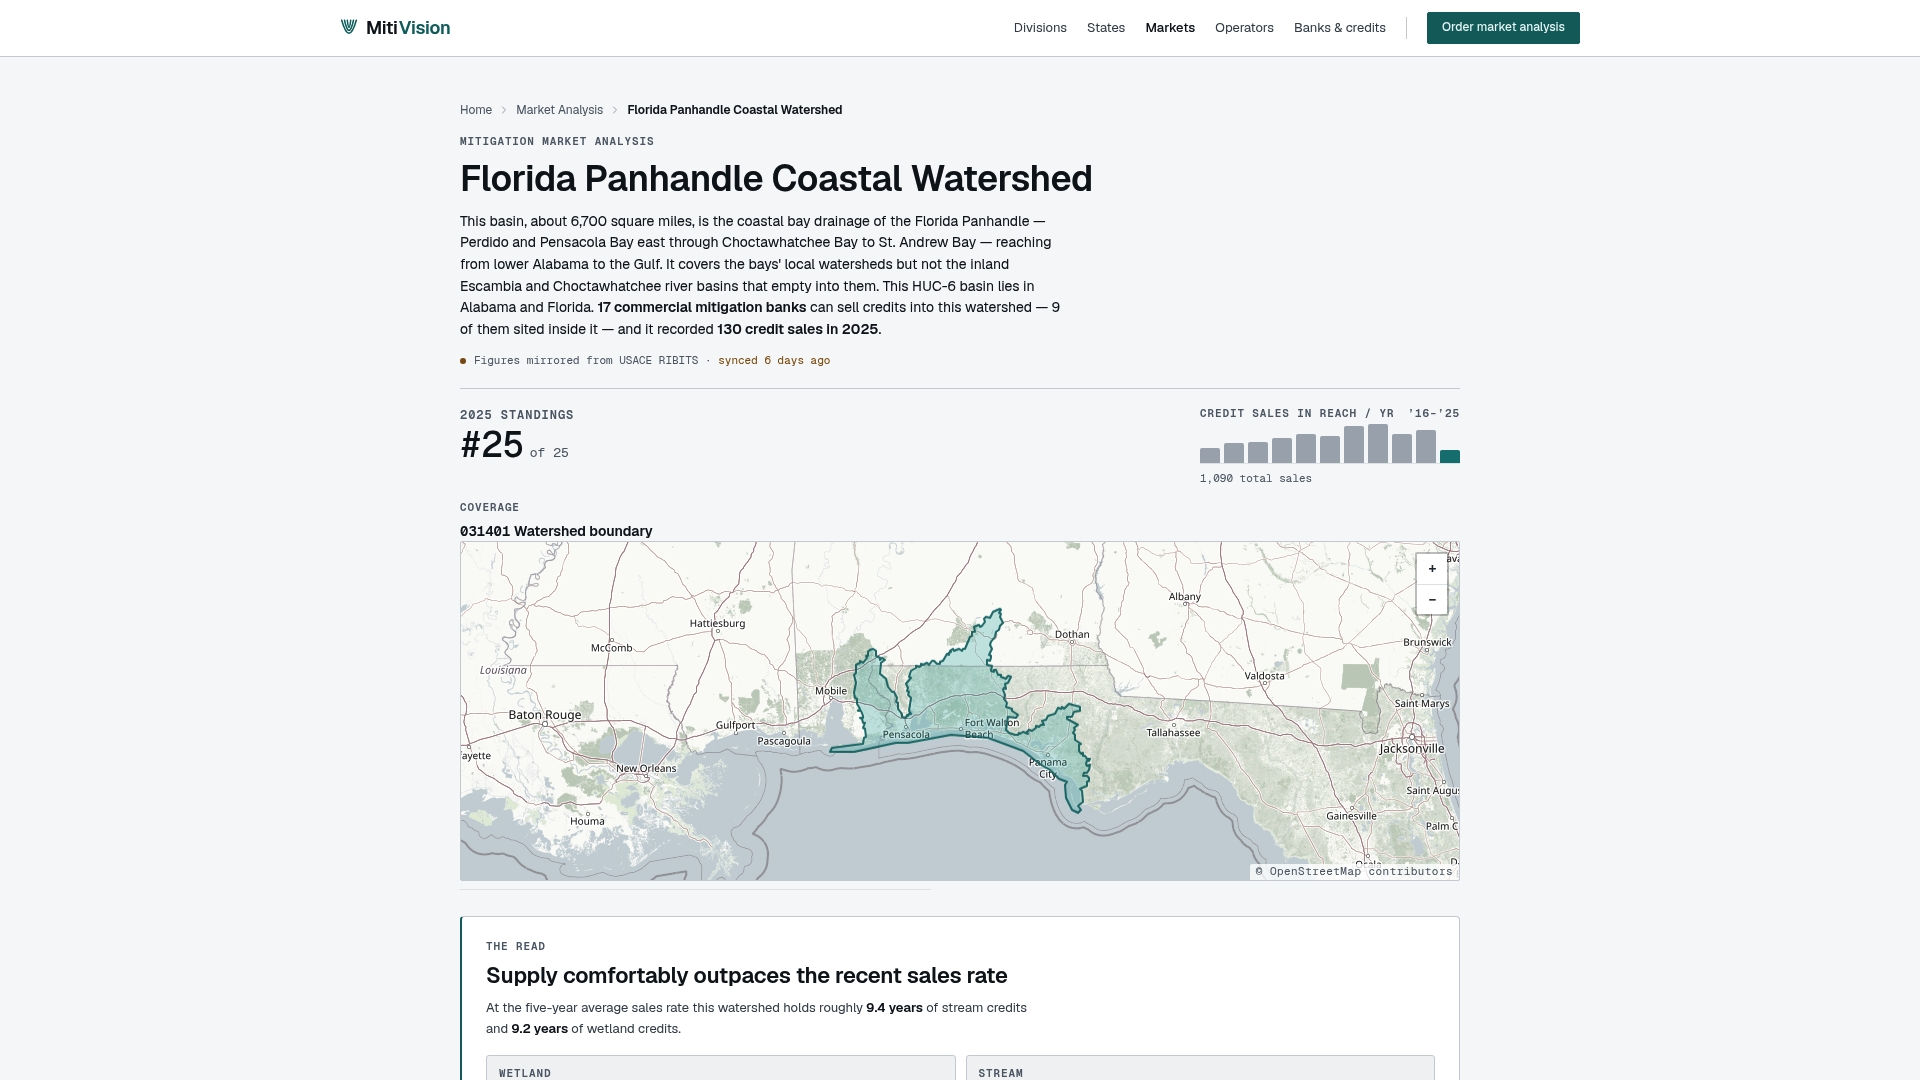Click the 'Supply comfortably outpaces the recent sales rate' heading
1920x1080 pixels.
tap(746, 975)
